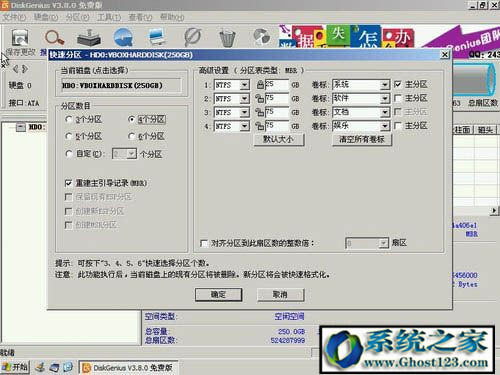Viewport: 500px width, 375px height.
Task: Open the Partition (分区) menu
Action: [x=77, y=17]
